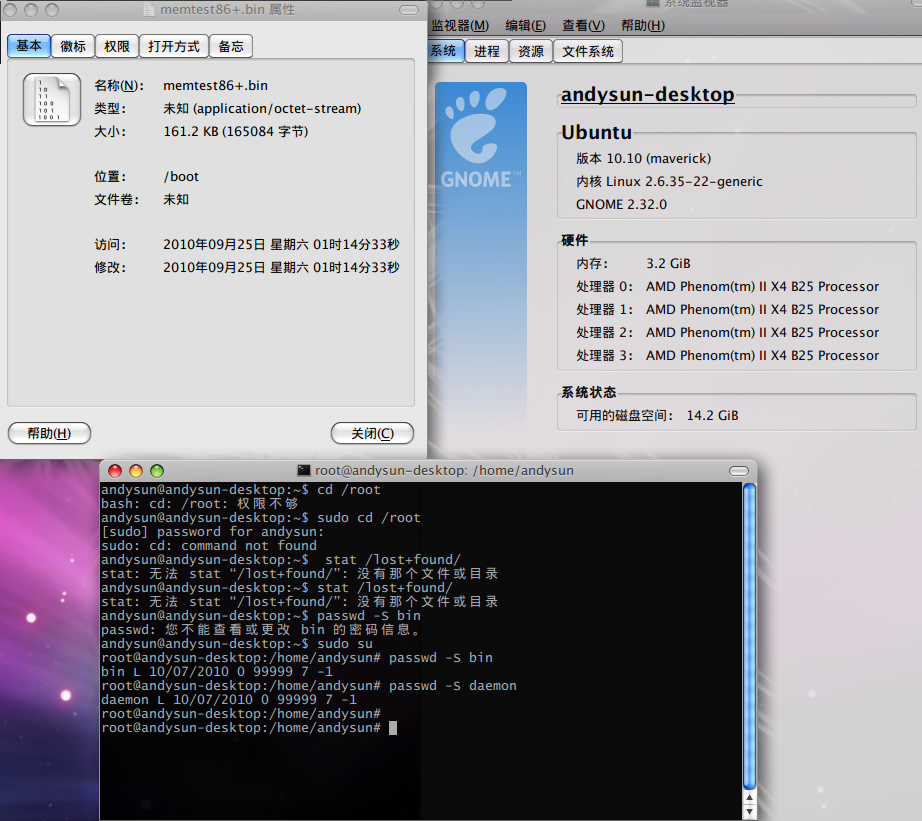Select the 基本 tab in the properties window

pyautogui.click(x=29, y=46)
